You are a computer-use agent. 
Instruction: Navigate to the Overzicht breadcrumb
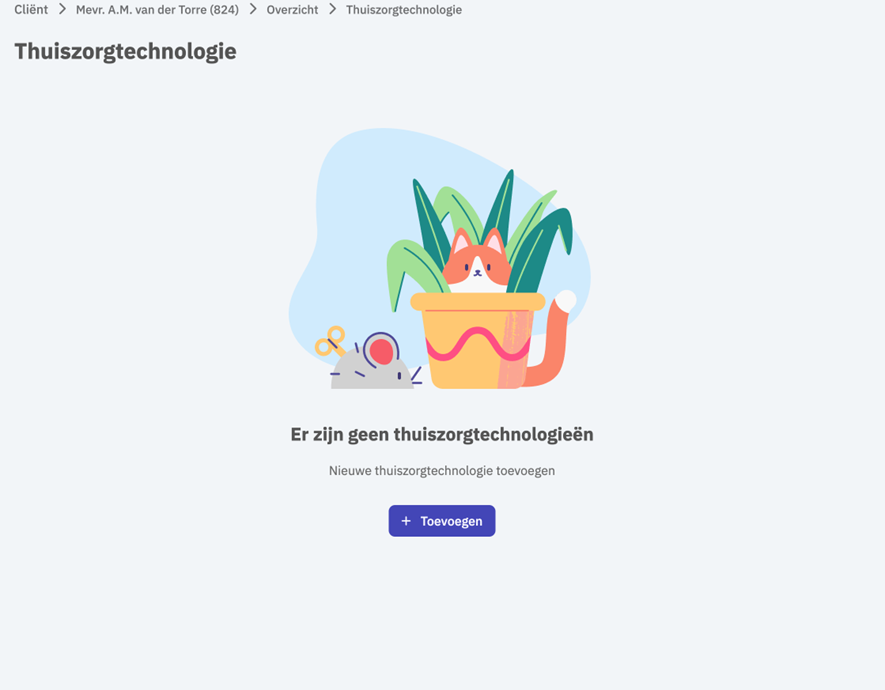pyautogui.click(x=292, y=10)
